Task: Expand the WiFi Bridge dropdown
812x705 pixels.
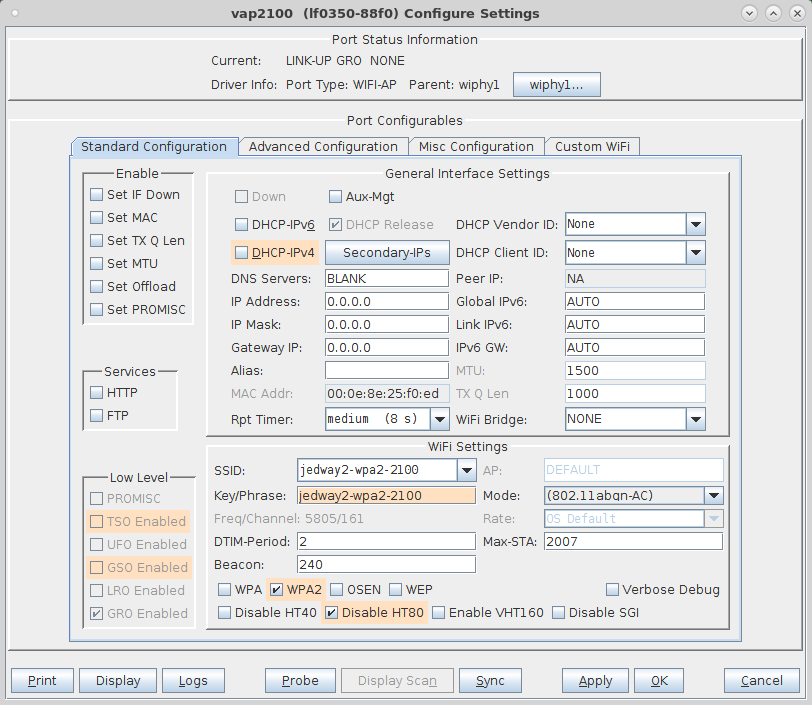Action: pos(695,419)
